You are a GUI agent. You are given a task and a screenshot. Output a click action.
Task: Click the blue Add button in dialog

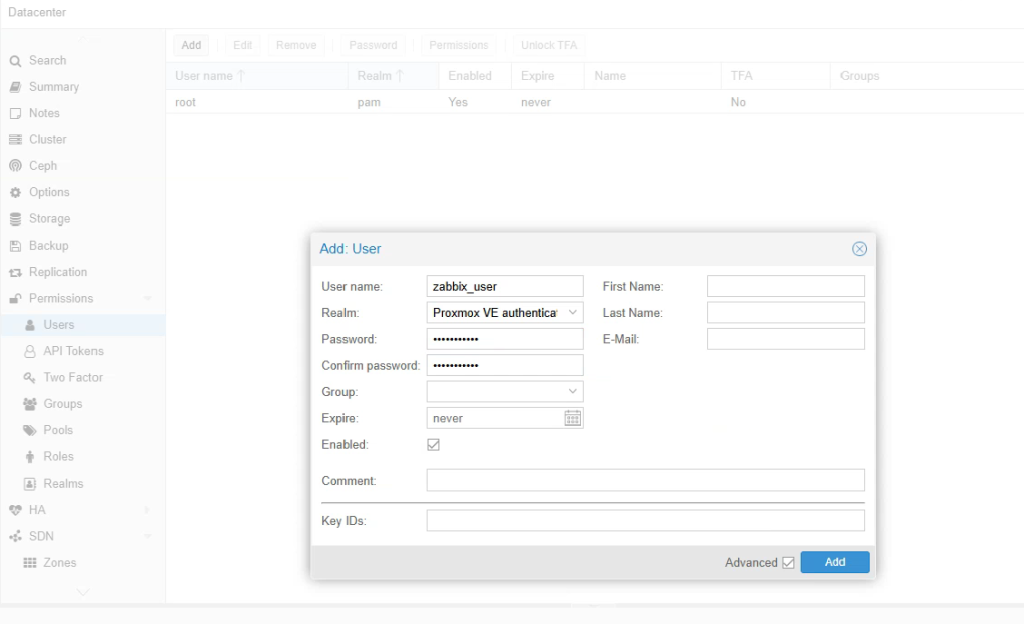(834, 562)
